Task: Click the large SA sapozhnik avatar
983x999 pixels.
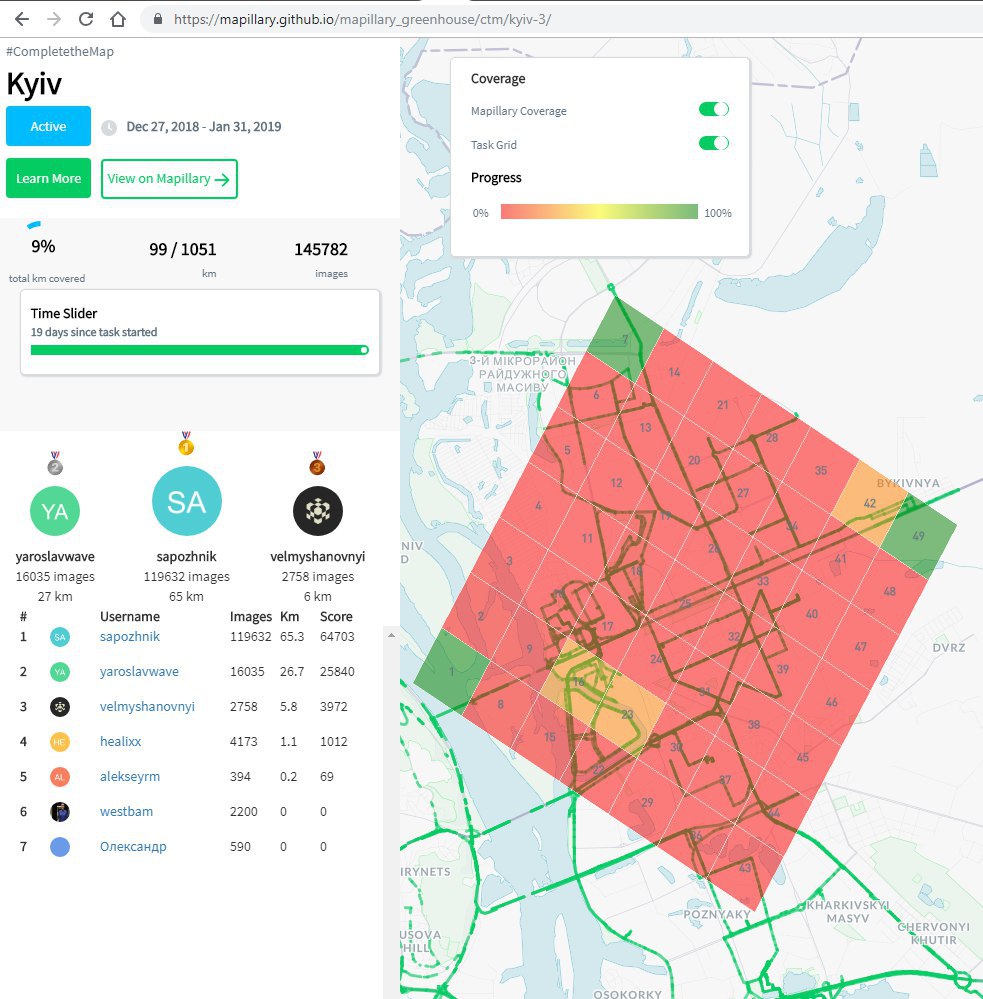Action: (x=187, y=501)
